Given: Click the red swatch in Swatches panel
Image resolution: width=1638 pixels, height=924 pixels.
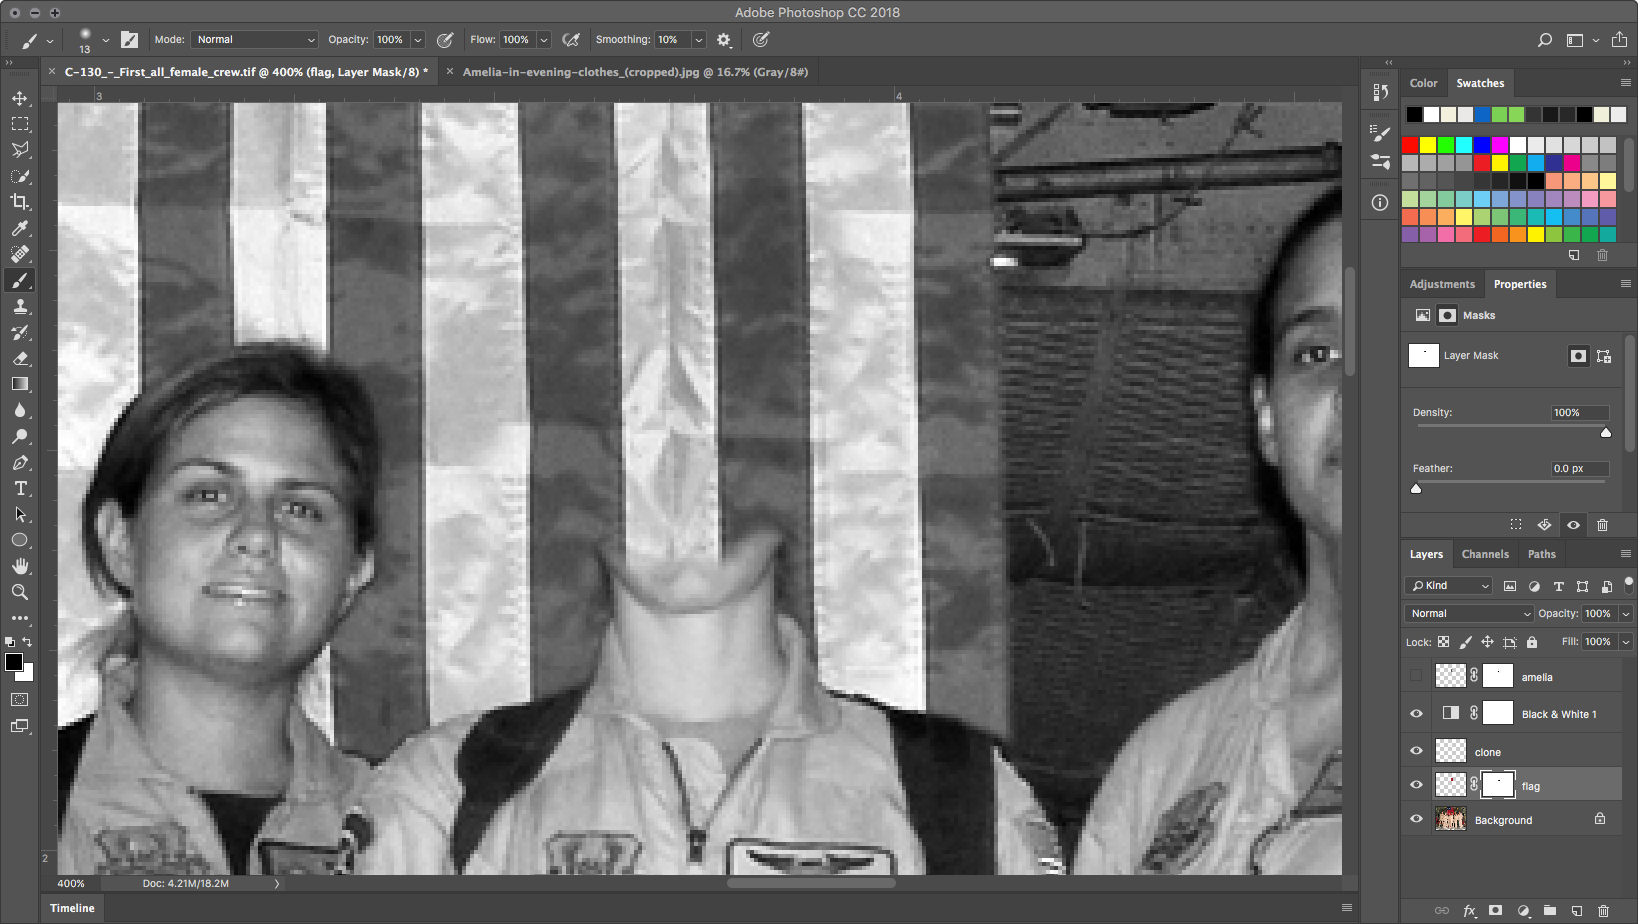Looking at the screenshot, I should (x=1410, y=145).
